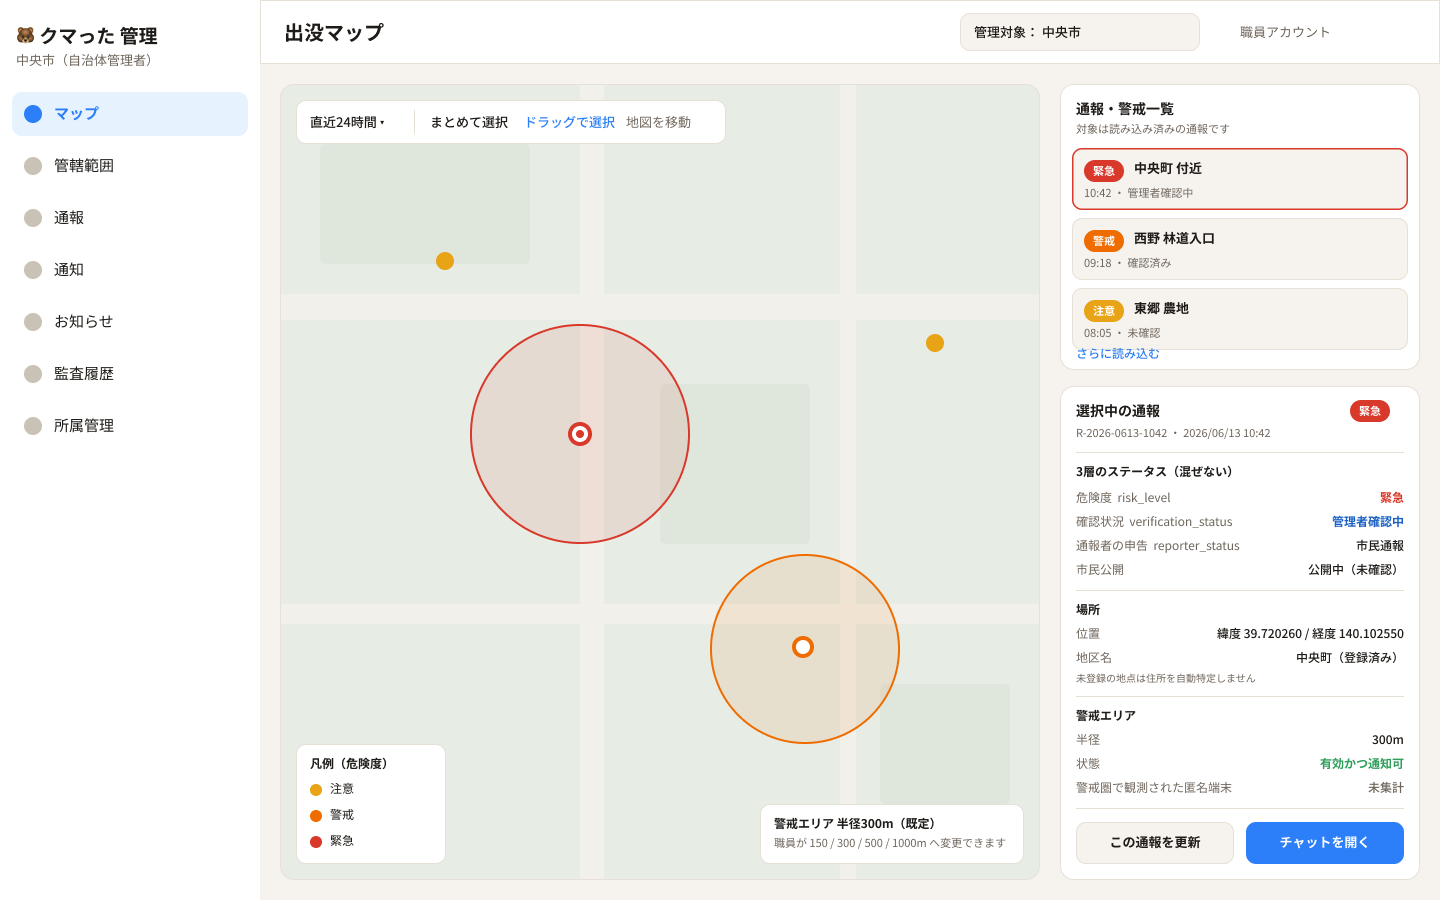Switch to 地図を移動 mode

658,122
